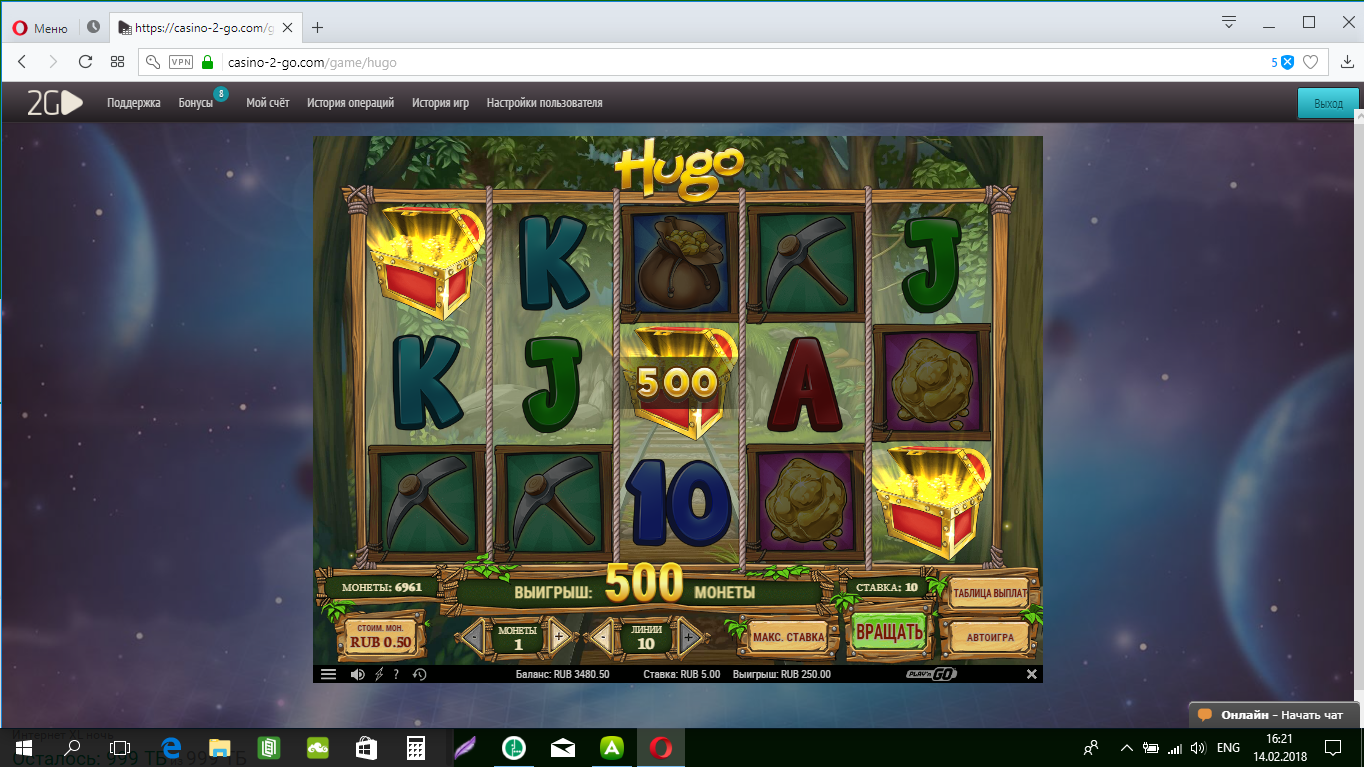Screen dimensions: 1364x767
Task: Click the green security padlock icon
Action: pyautogui.click(x=208, y=62)
